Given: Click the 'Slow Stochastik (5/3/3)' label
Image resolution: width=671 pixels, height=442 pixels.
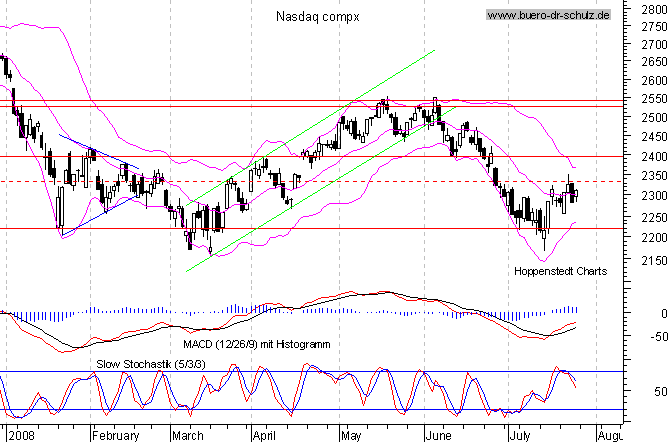Looking at the screenshot, I should pos(151,364).
